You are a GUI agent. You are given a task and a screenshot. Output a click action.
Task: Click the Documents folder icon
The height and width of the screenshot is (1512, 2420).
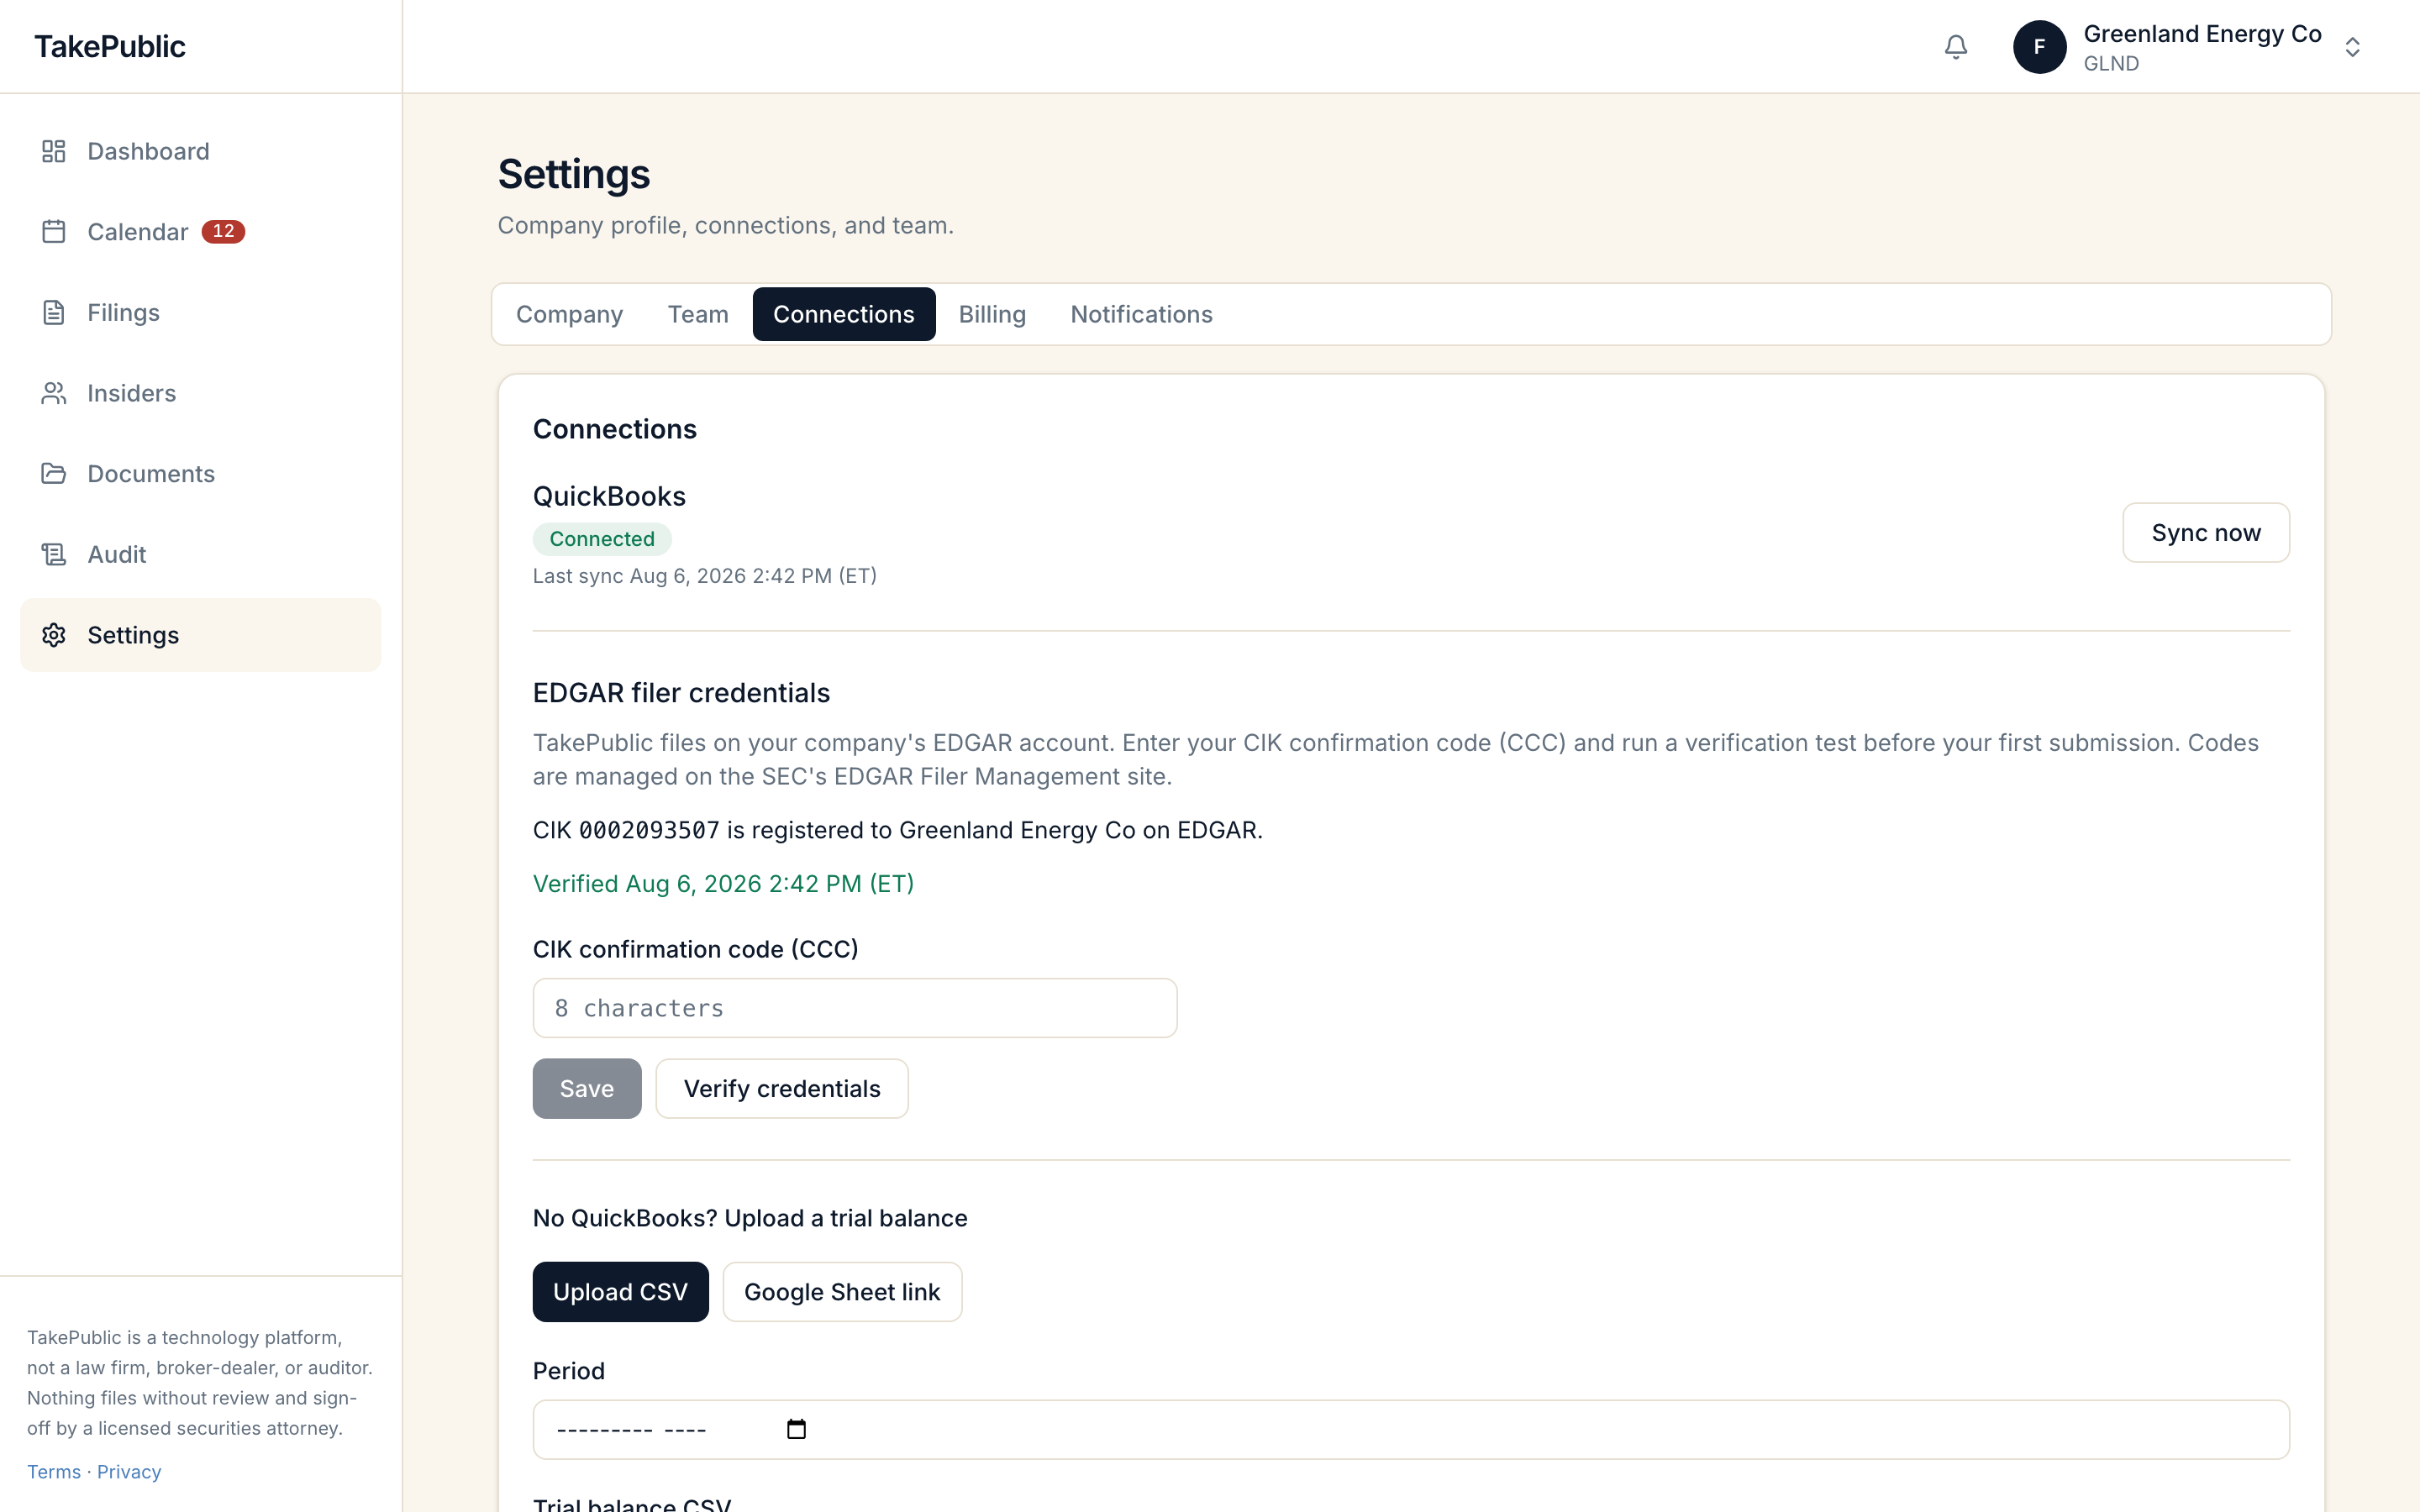pyautogui.click(x=54, y=474)
